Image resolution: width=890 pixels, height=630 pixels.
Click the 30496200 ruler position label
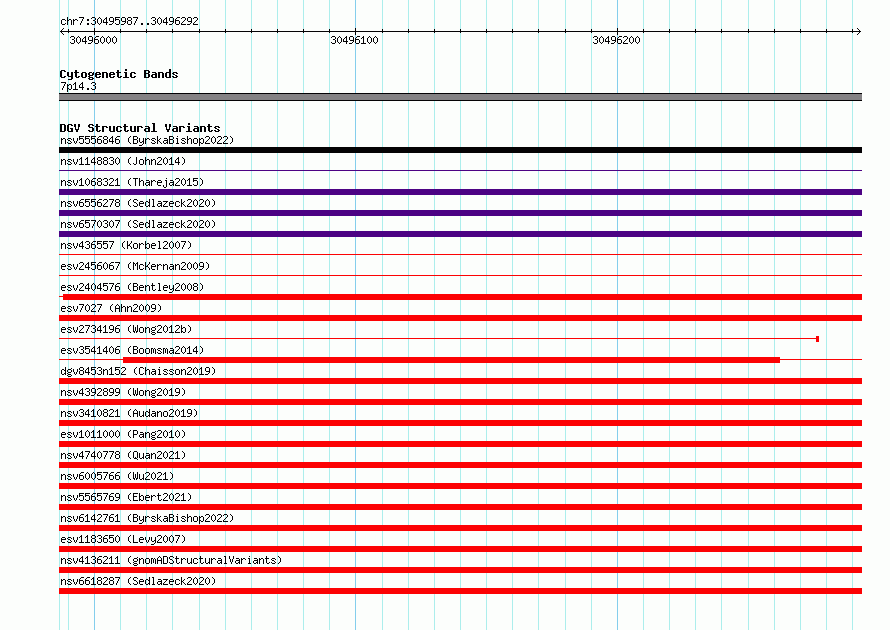[x=616, y=40]
